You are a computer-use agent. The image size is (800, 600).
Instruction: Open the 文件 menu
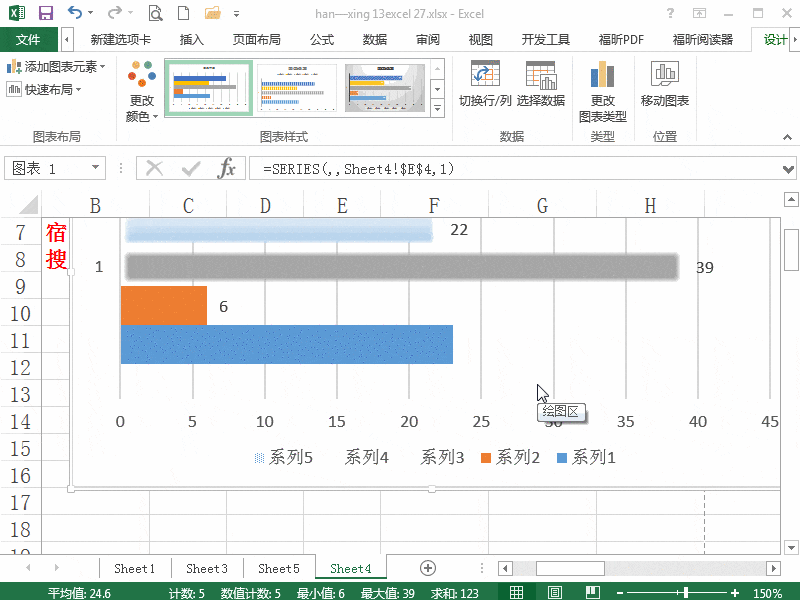click(x=31, y=40)
